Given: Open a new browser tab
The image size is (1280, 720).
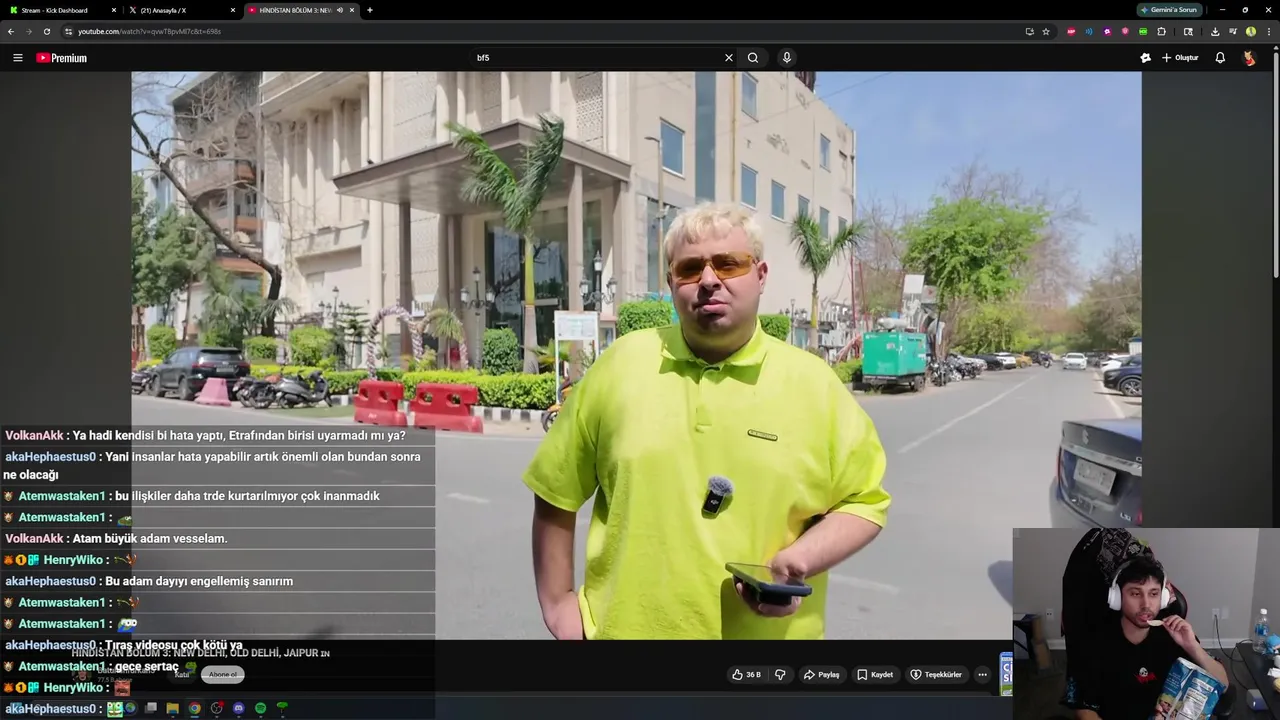Looking at the screenshot, I should pyautogui.click(x=370, y=10).
